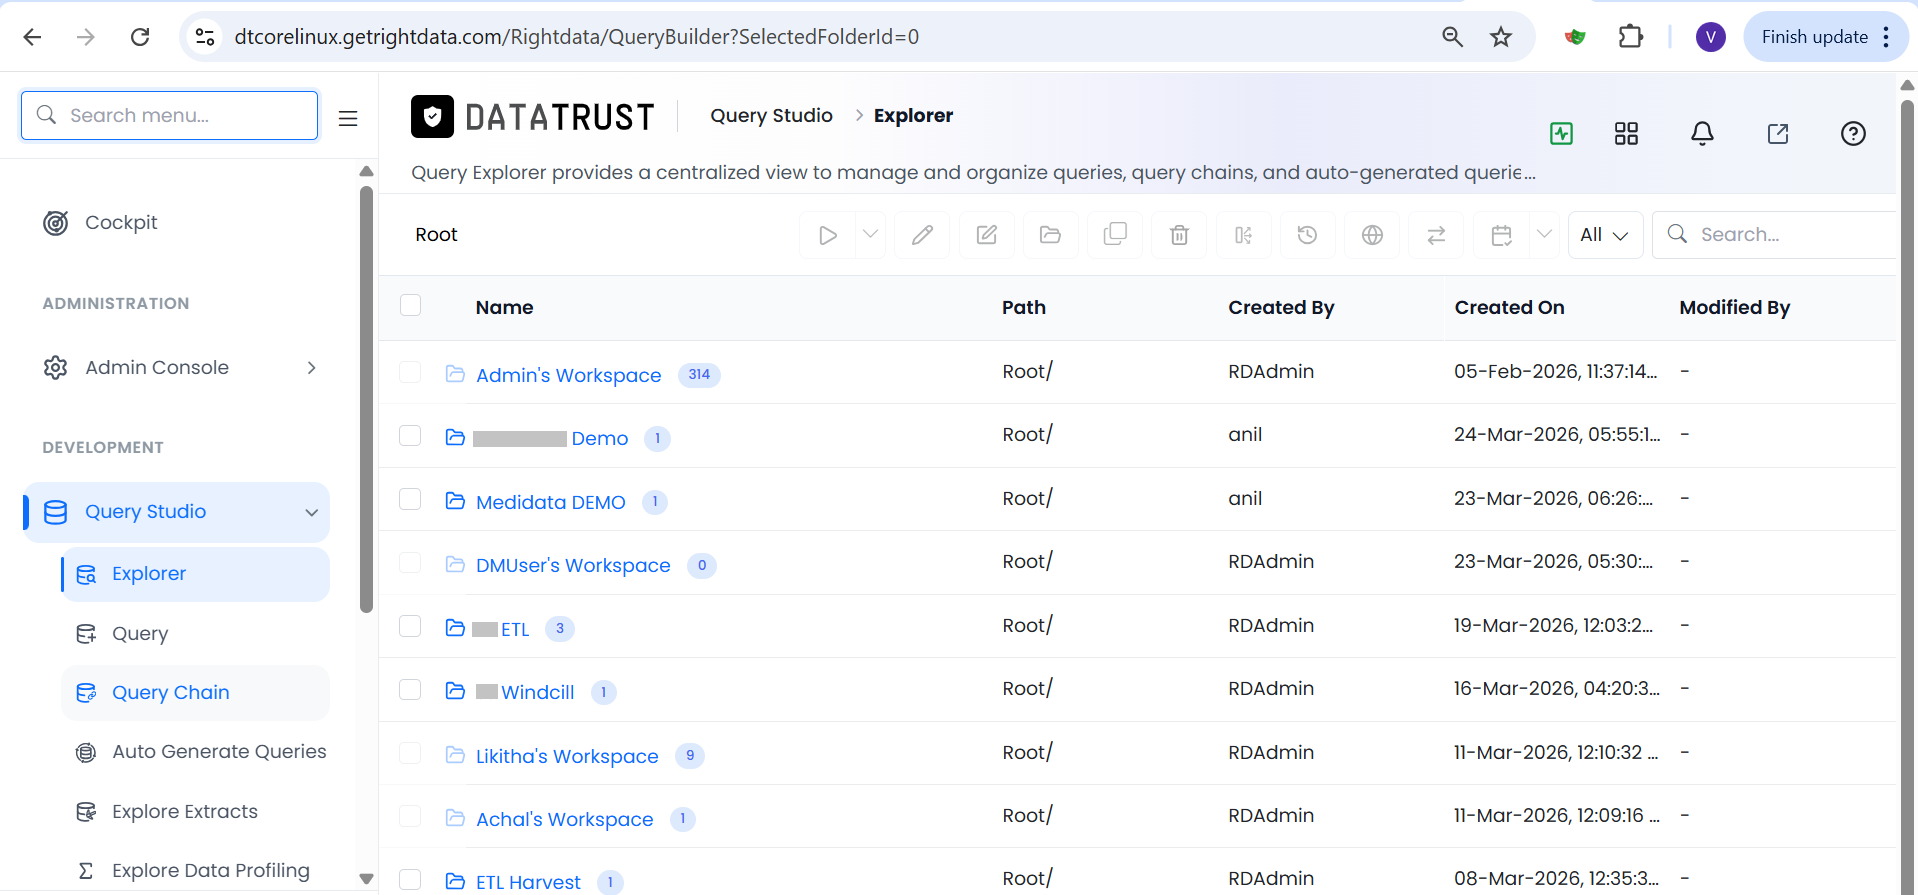Click the Run (play) toolbar icon
The image size is (1918, 895).
(828, 235)
